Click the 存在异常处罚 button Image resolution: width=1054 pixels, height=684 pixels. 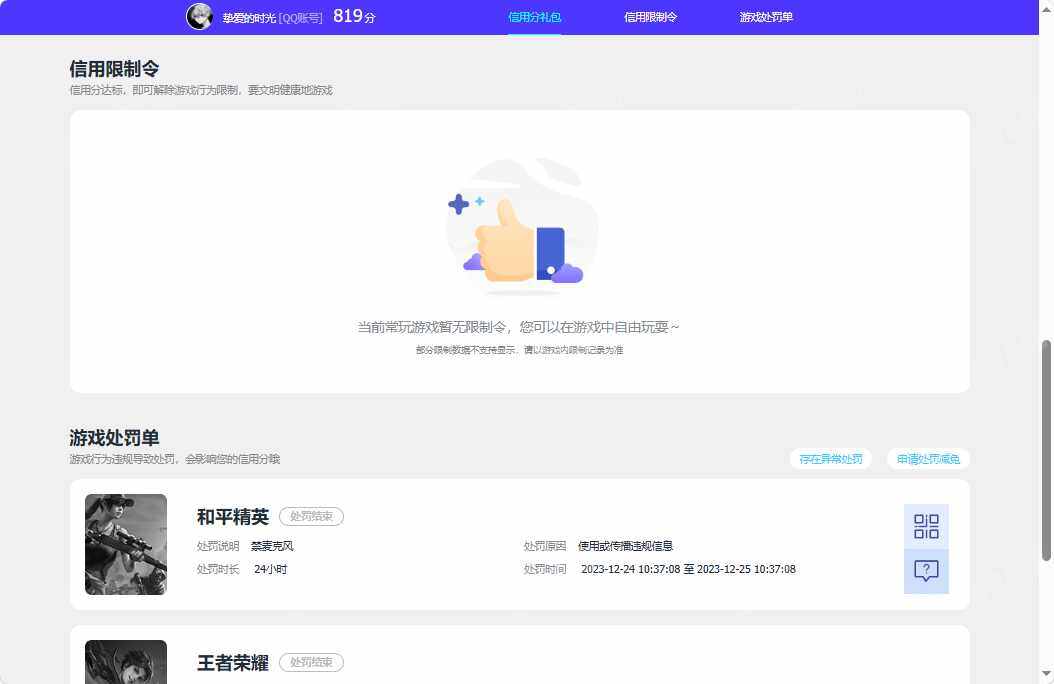click(831, 459)
